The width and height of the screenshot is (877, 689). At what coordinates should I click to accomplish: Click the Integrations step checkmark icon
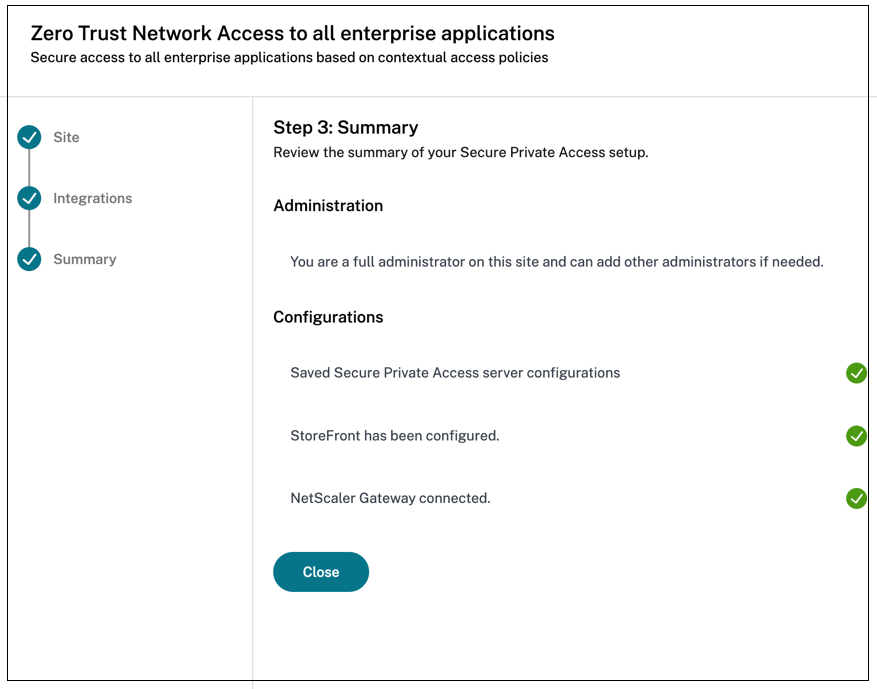coord(29,198)
